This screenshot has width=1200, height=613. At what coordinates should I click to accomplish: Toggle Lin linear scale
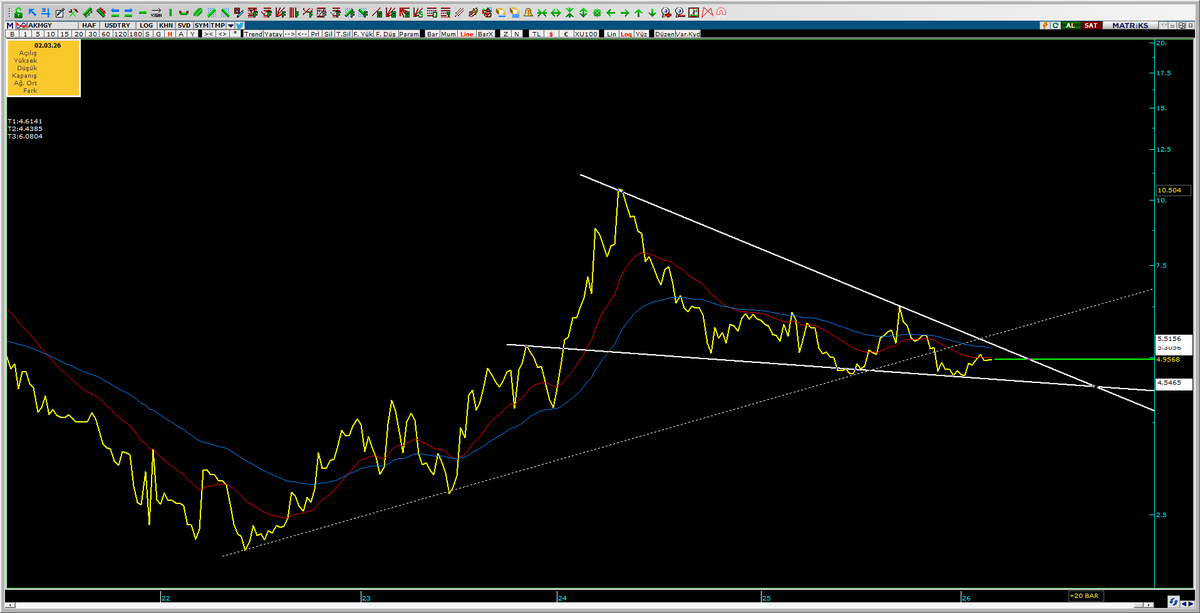coord(612,34)
